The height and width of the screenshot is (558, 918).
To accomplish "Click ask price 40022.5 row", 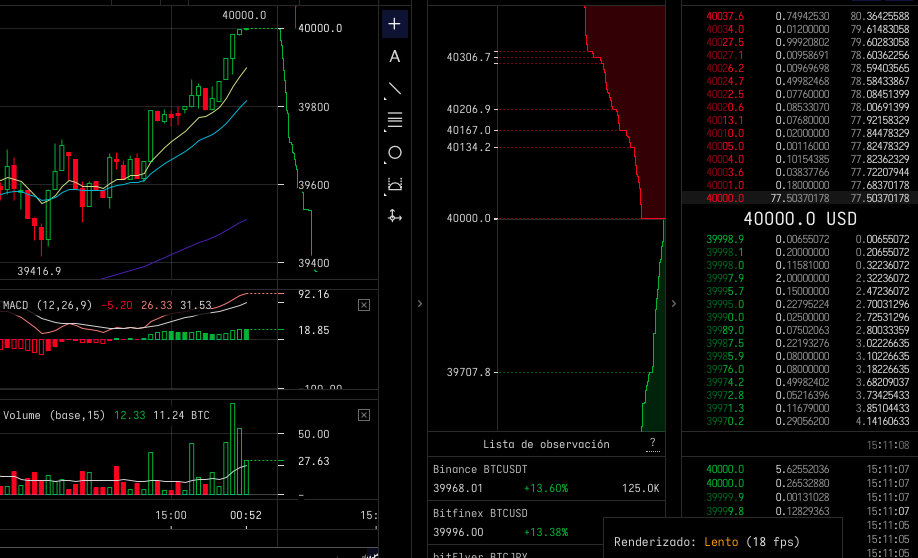I will (799, 94).
